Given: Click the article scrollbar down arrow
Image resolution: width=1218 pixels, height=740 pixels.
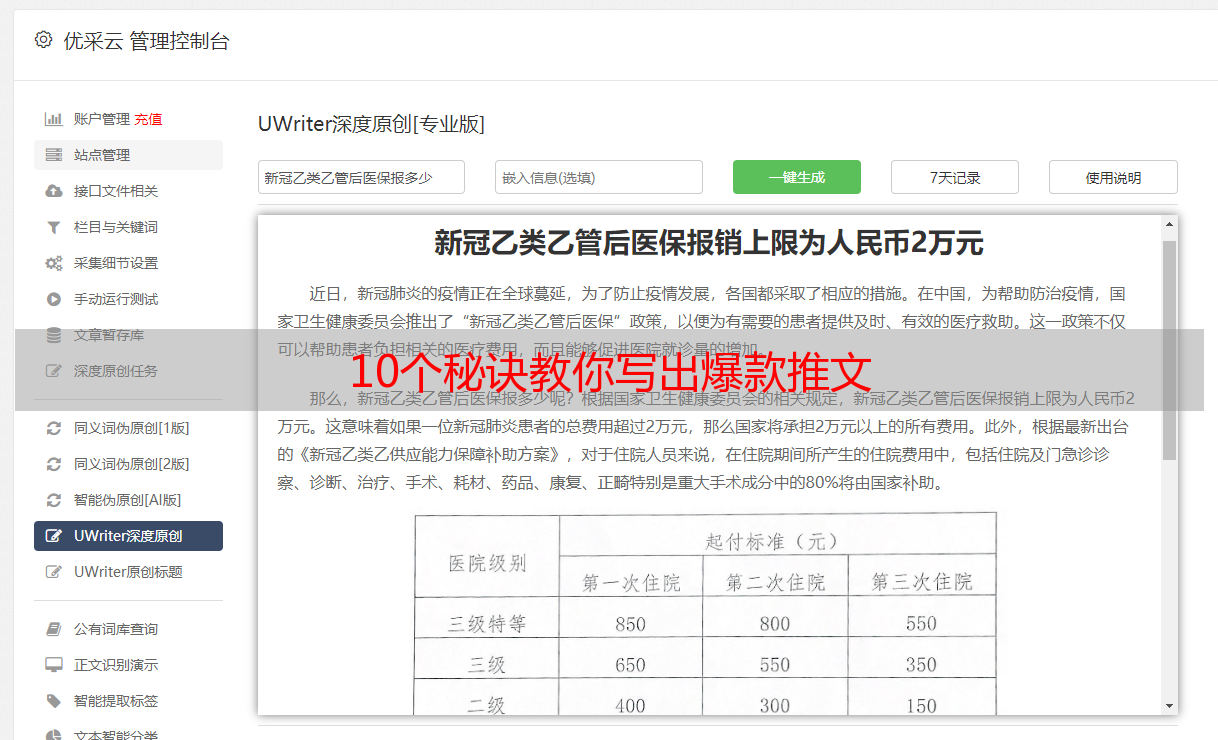Looking at the screenshot, I should click(1169, 705).
